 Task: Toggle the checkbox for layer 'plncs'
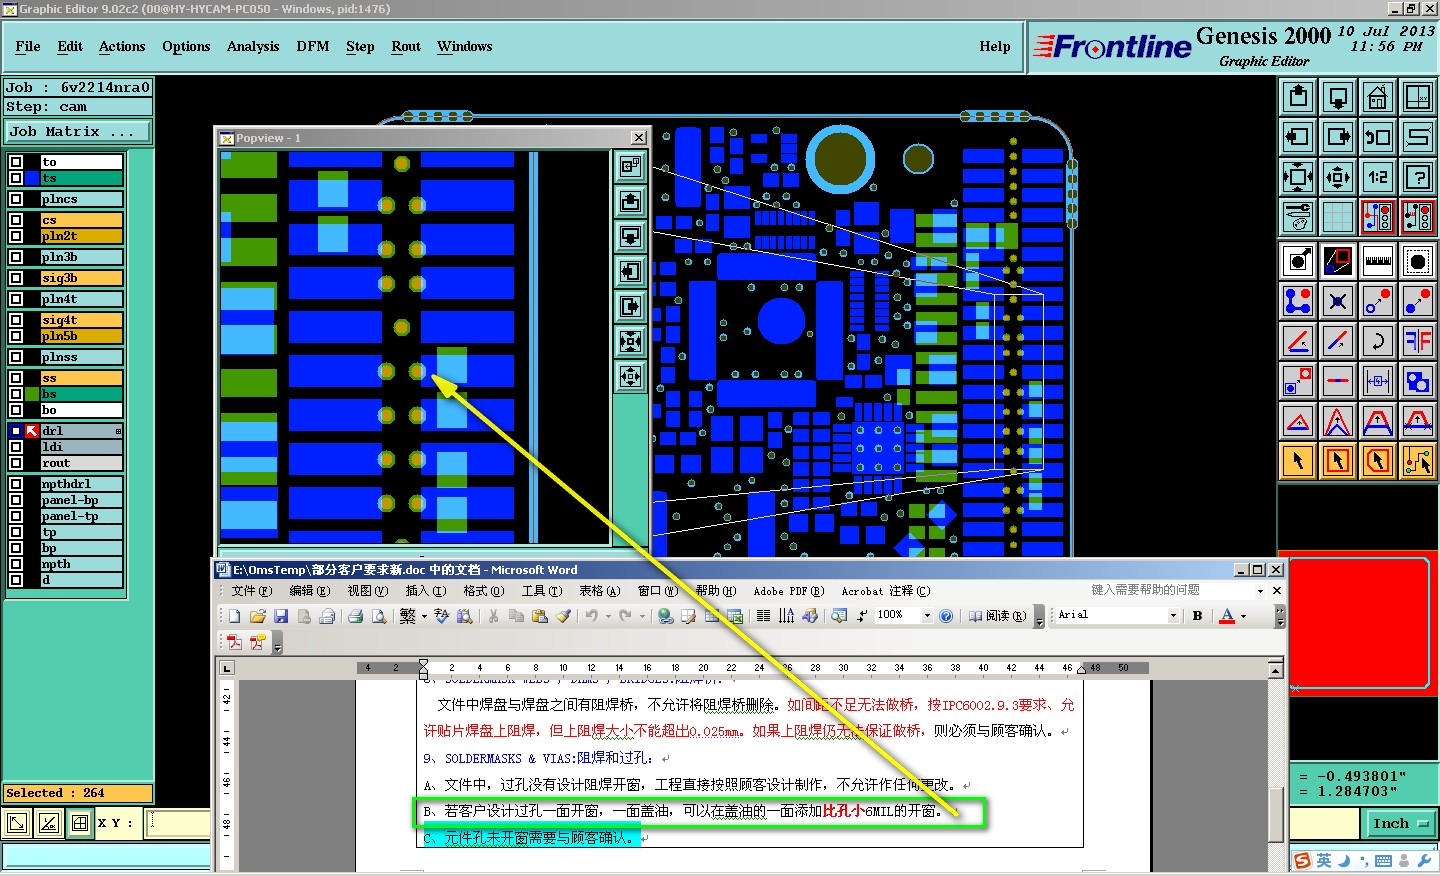click(16, 199)
